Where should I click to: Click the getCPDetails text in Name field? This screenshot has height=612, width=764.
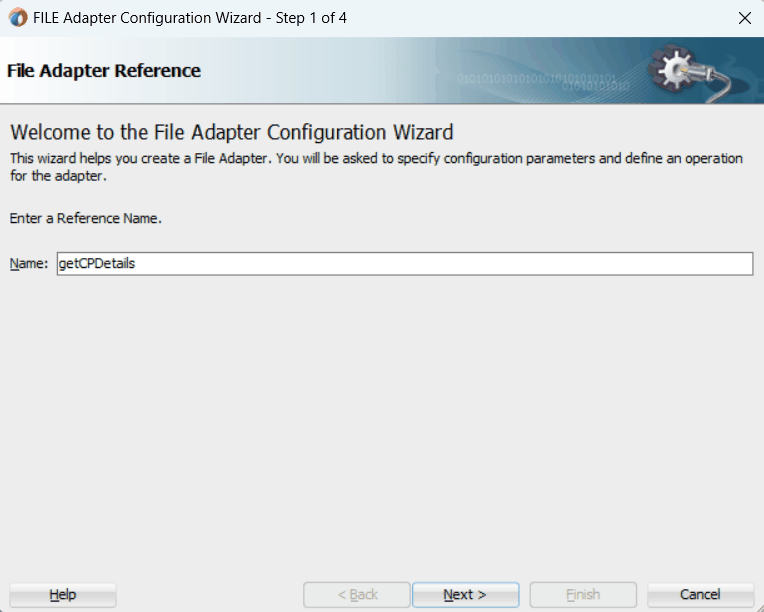(x=97, y=264)
